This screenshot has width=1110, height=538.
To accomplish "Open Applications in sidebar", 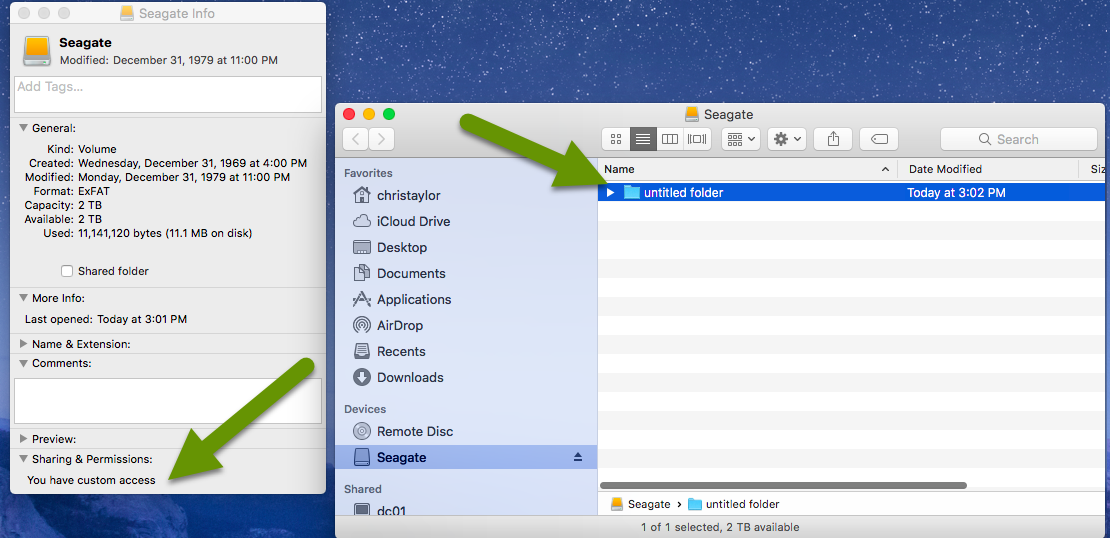I will coord(414,299).
